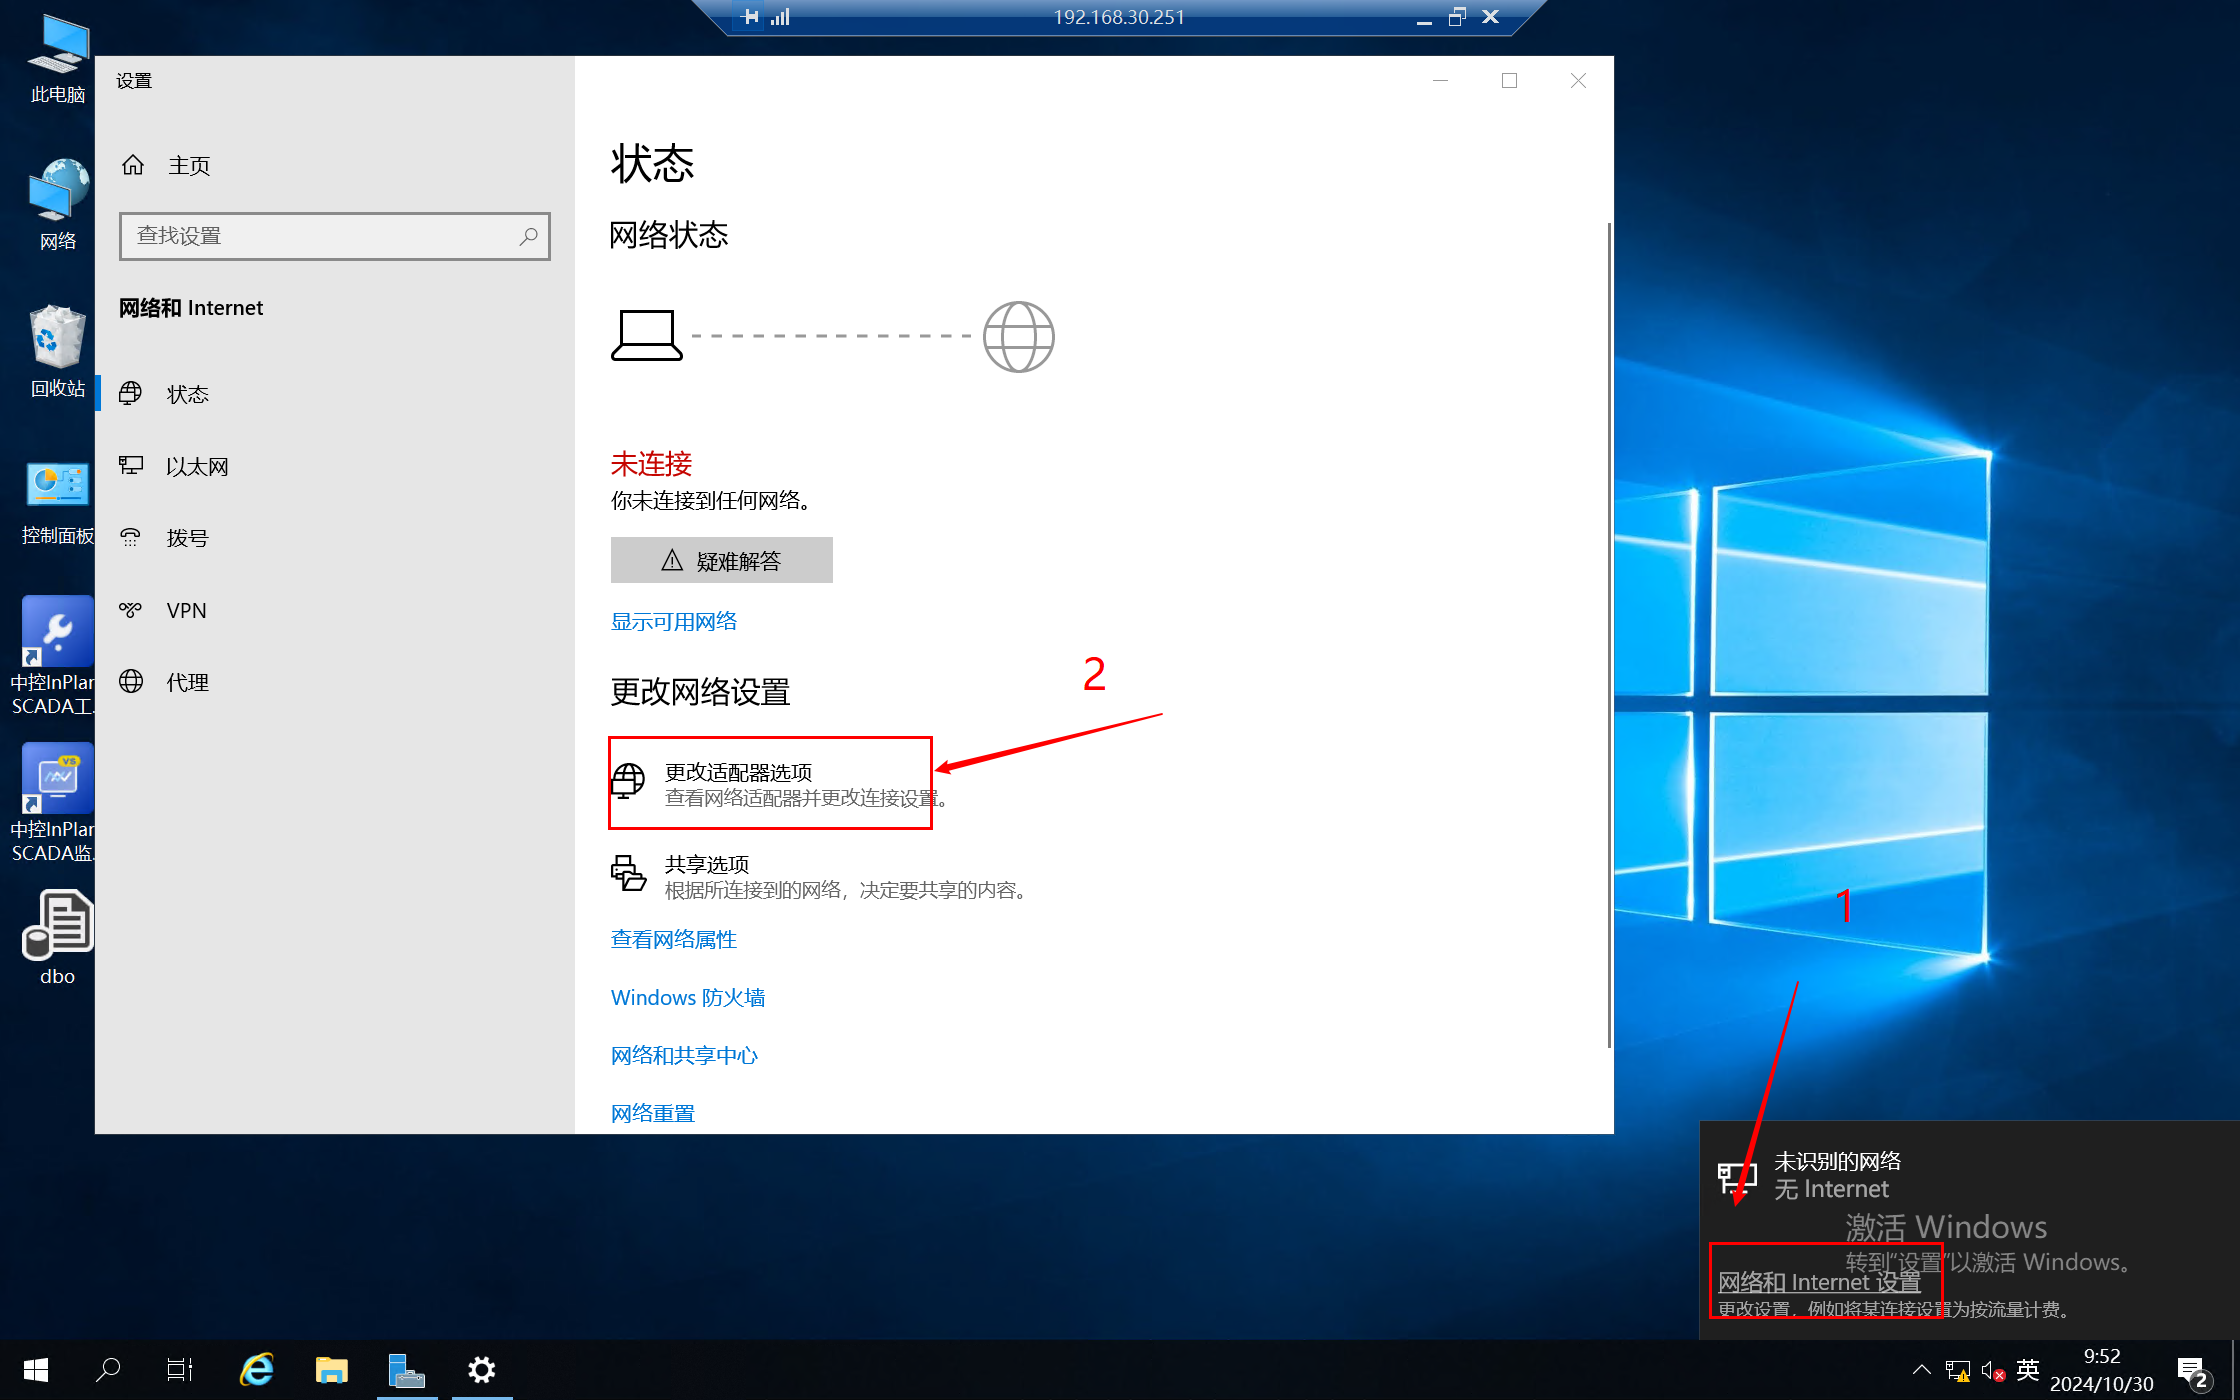This screenshot has height=1400, width=2240.
Task: Open Internet Explorer from taskbar
Action: tap(257, 1370)
